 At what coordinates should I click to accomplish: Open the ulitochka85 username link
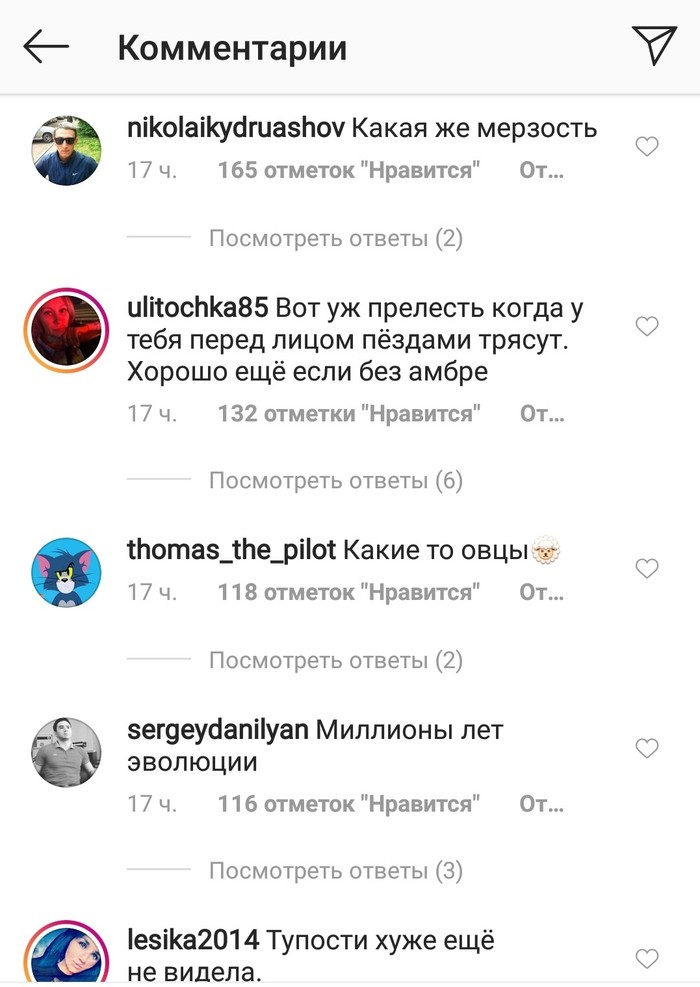point(198,308)
